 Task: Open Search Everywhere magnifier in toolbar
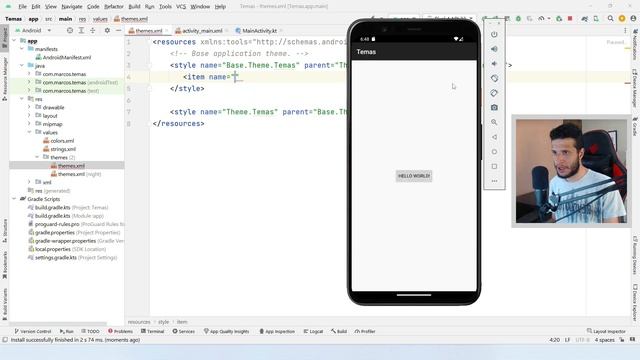(610, 18)
